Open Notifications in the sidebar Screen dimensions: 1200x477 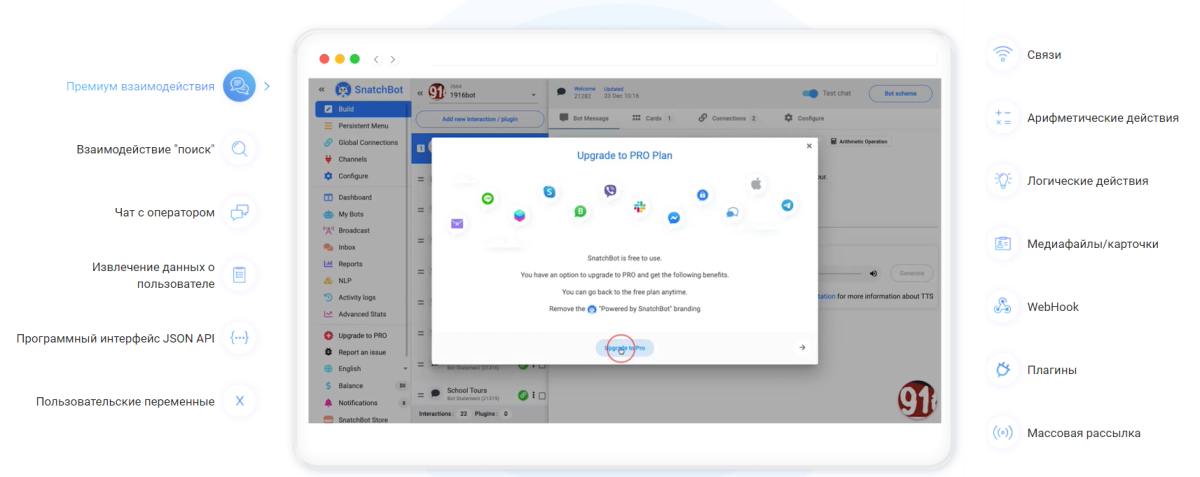coord(365,403)
